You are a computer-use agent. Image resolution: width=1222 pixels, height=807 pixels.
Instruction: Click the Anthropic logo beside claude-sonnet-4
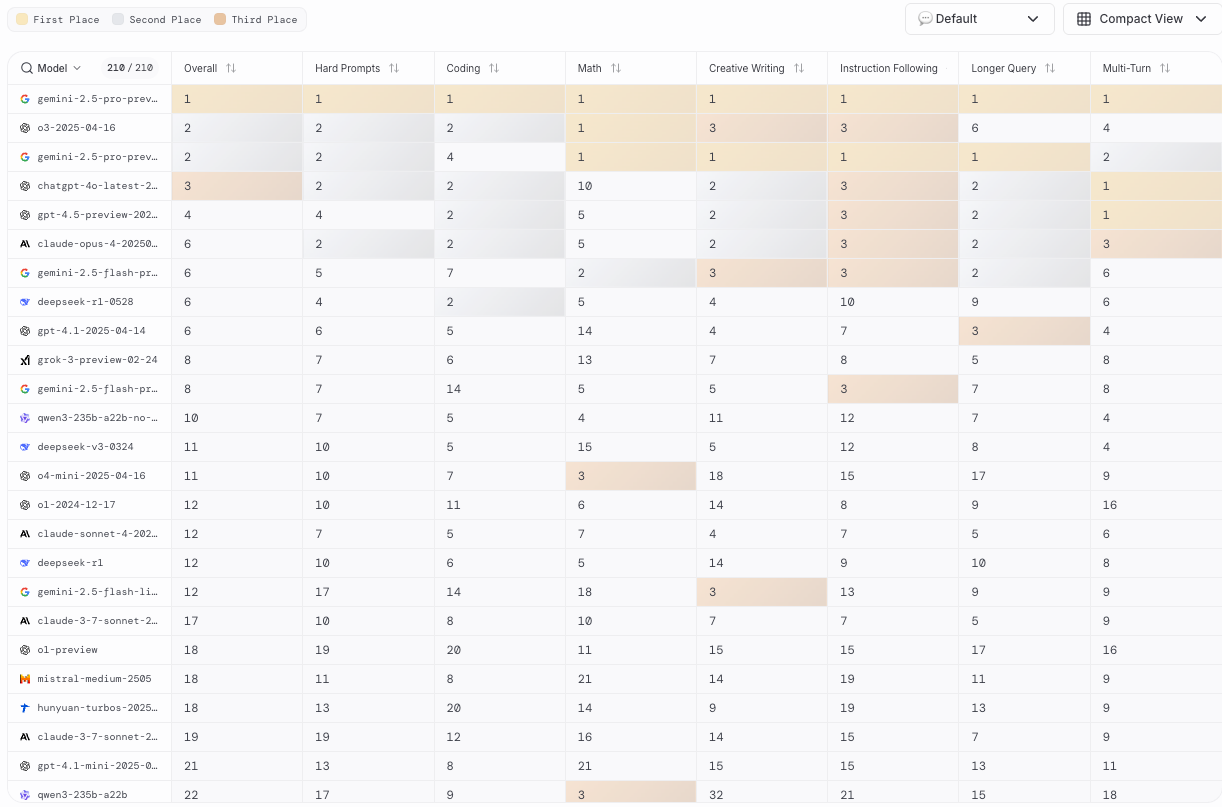tap(25, 534)
